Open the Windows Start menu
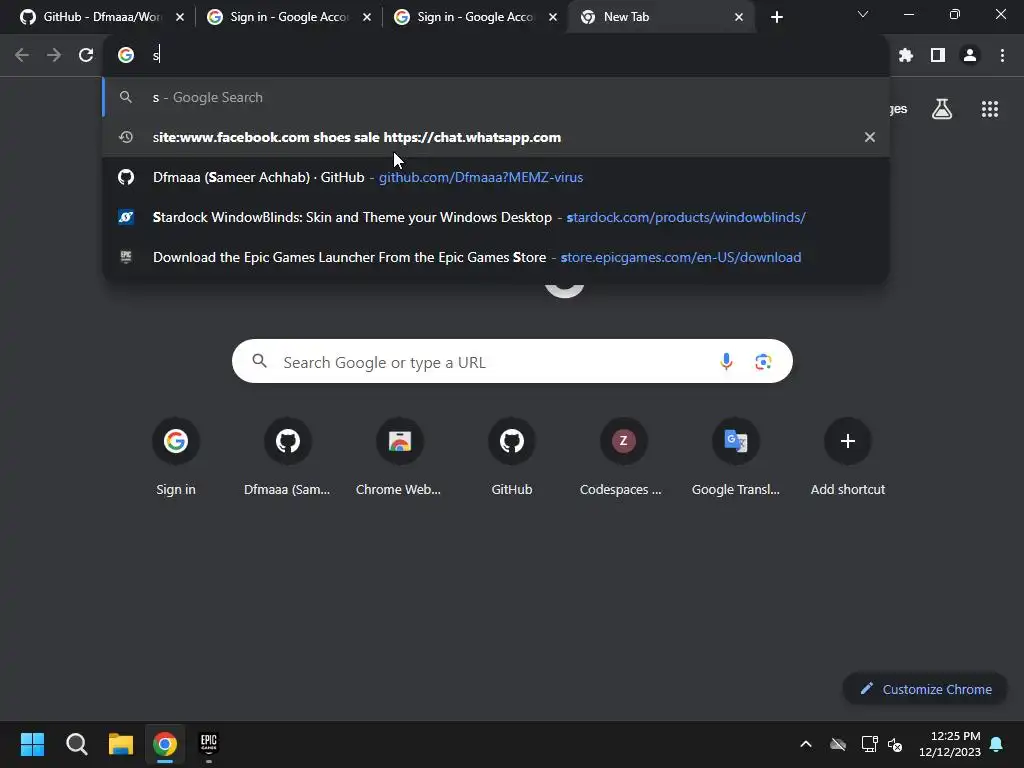Viewport: 1024px width, 768px height. (x=32, y=744)
